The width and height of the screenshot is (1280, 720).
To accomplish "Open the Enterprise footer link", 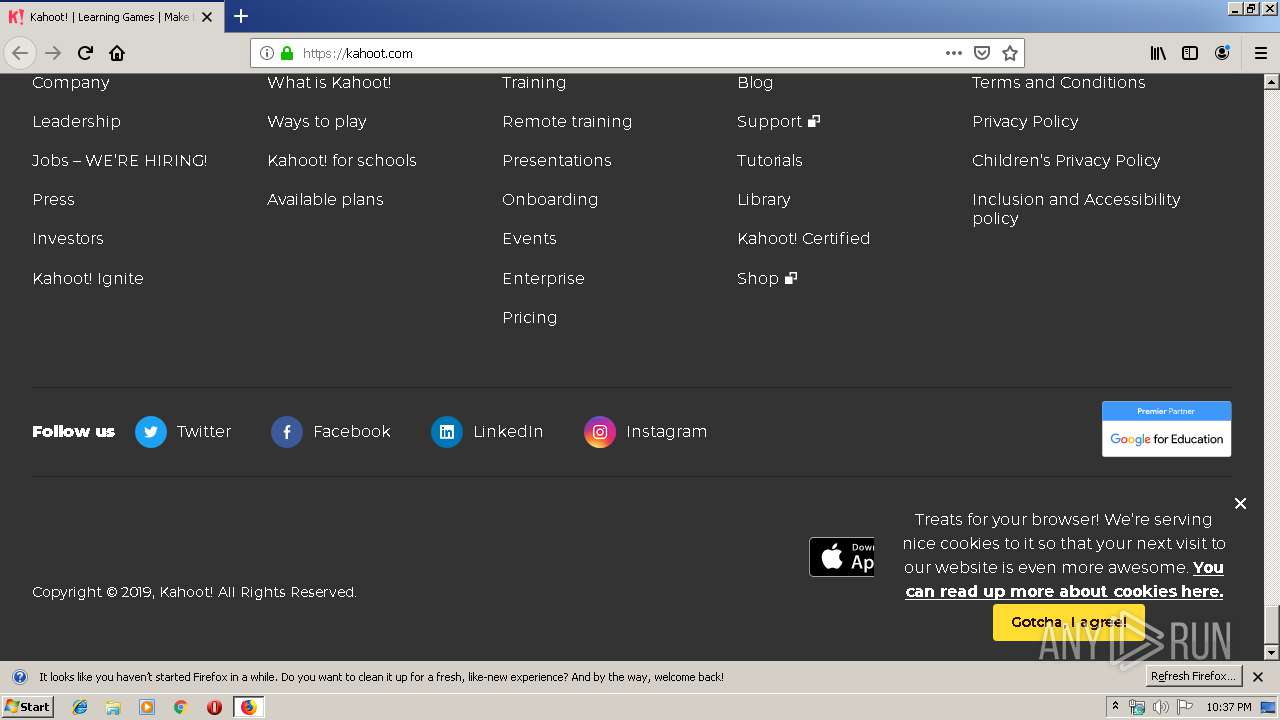I will click(543, 279).
